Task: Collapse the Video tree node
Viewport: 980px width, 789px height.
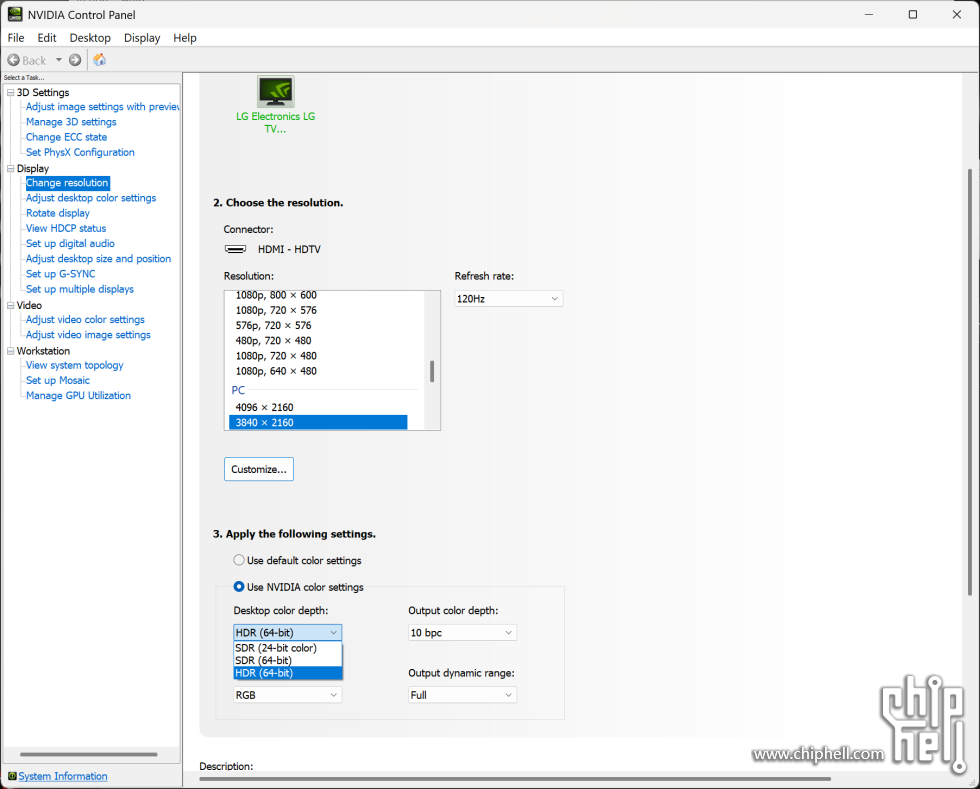Action: point(10,305)
